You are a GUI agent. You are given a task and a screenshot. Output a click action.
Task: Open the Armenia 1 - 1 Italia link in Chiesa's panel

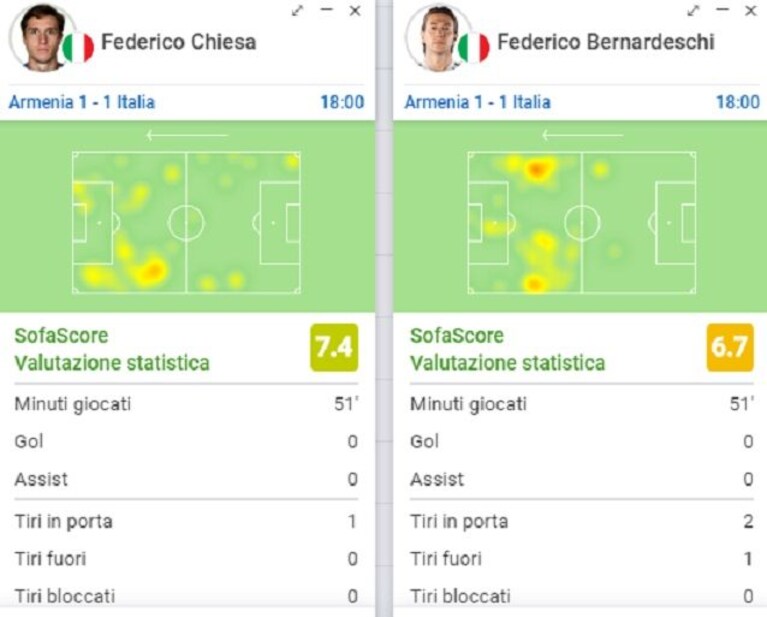click(82, 102)
